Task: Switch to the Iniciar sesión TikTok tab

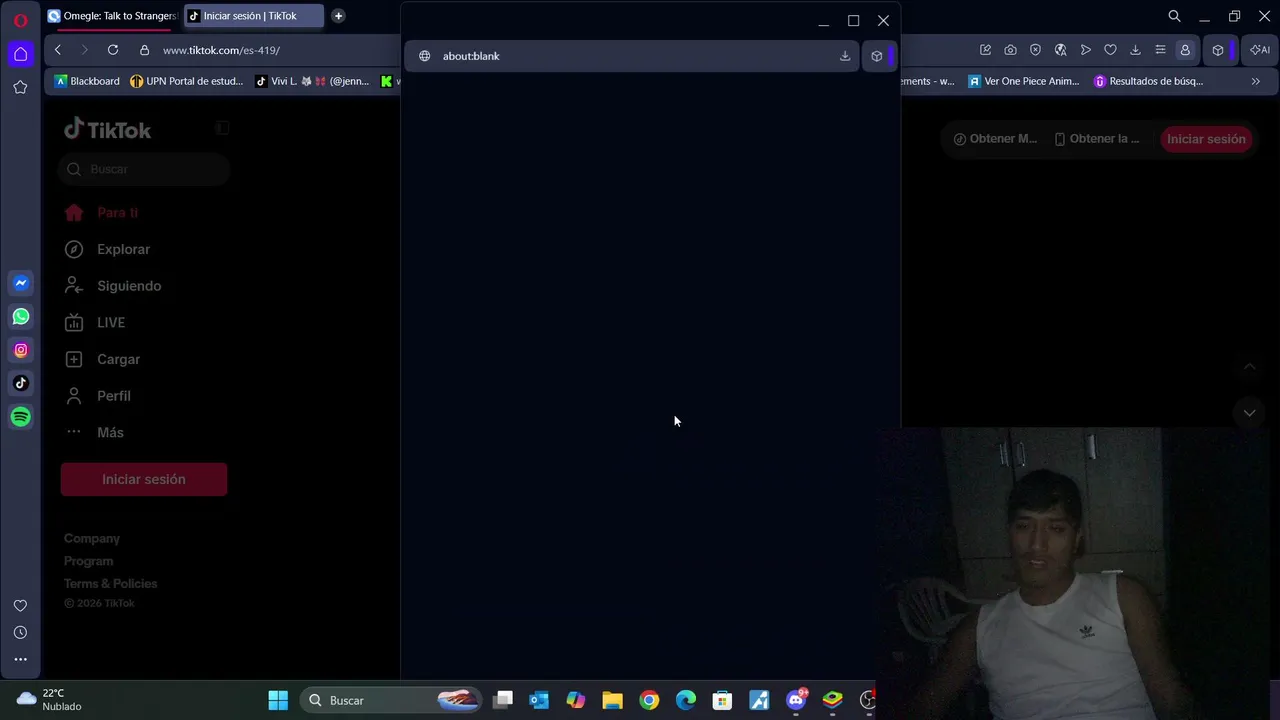Action: coord(254,16)
